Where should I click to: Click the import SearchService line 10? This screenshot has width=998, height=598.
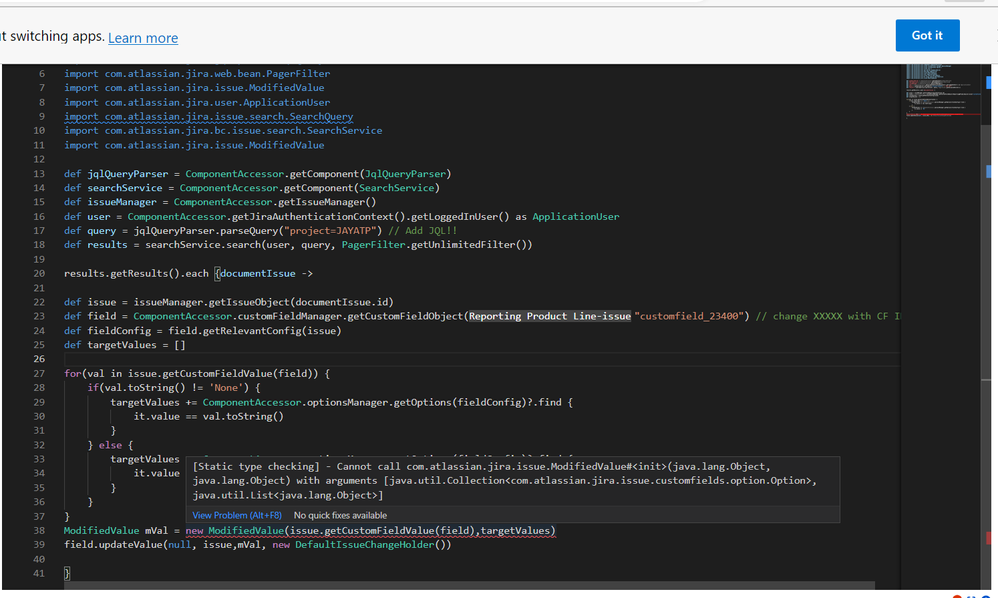click(223, 130)
